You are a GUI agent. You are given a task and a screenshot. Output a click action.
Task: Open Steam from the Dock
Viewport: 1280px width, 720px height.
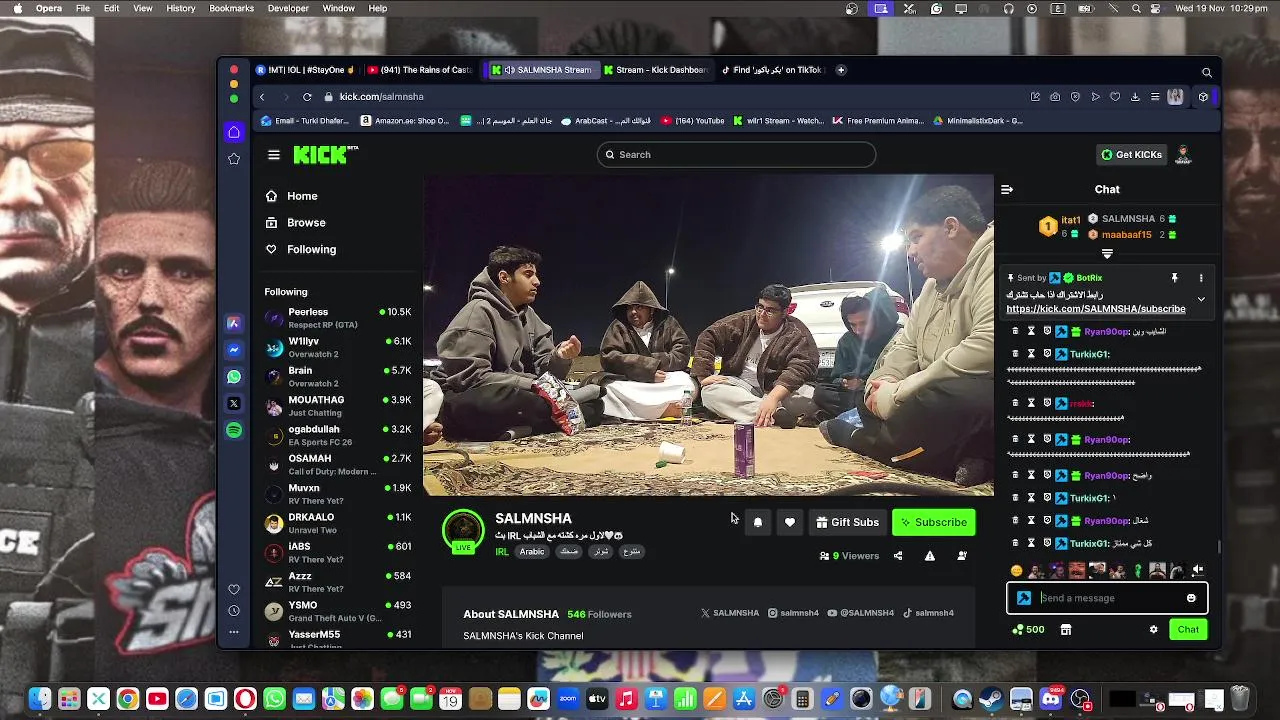[991, 699]
